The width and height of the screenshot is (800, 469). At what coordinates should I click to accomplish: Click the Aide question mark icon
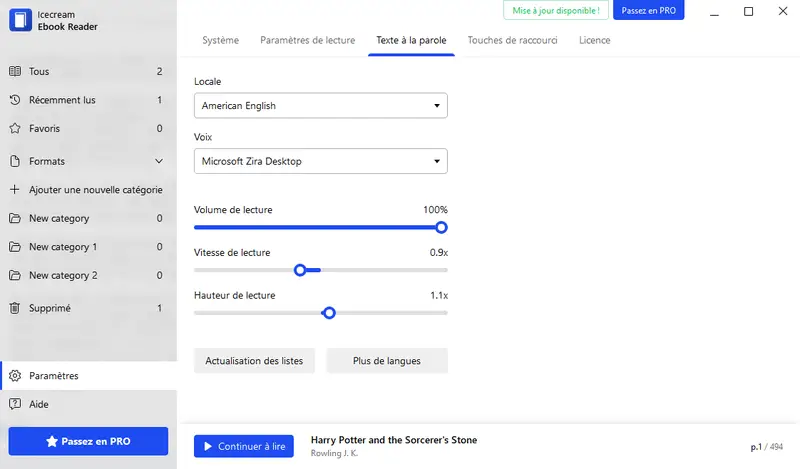(15, 404)
